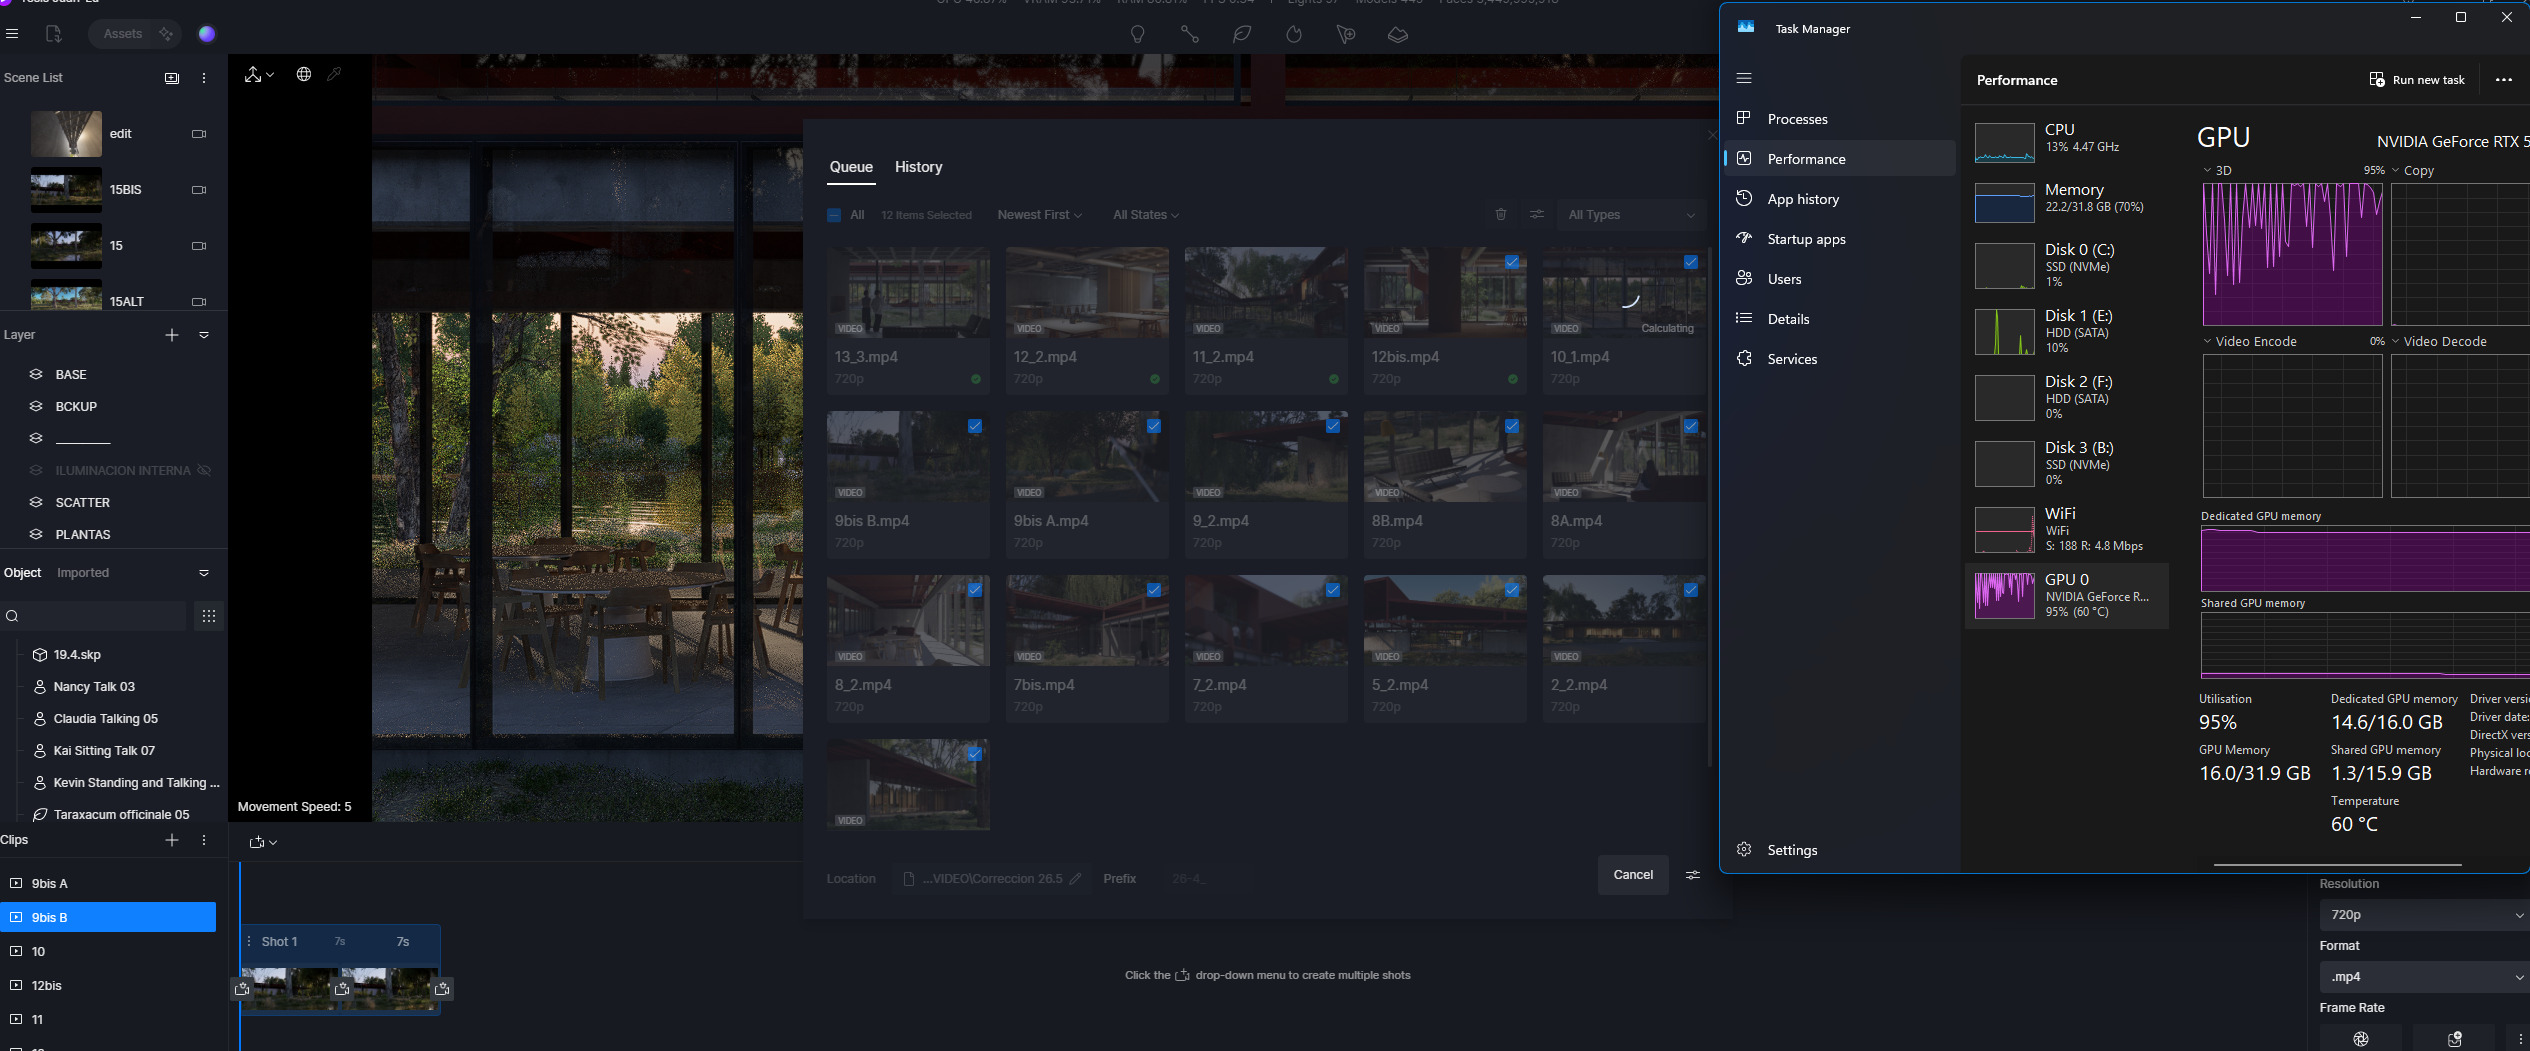Open All Types filter dropdown
Viewport: 2530px width, 1051px height.
[x=1631, y=215]
